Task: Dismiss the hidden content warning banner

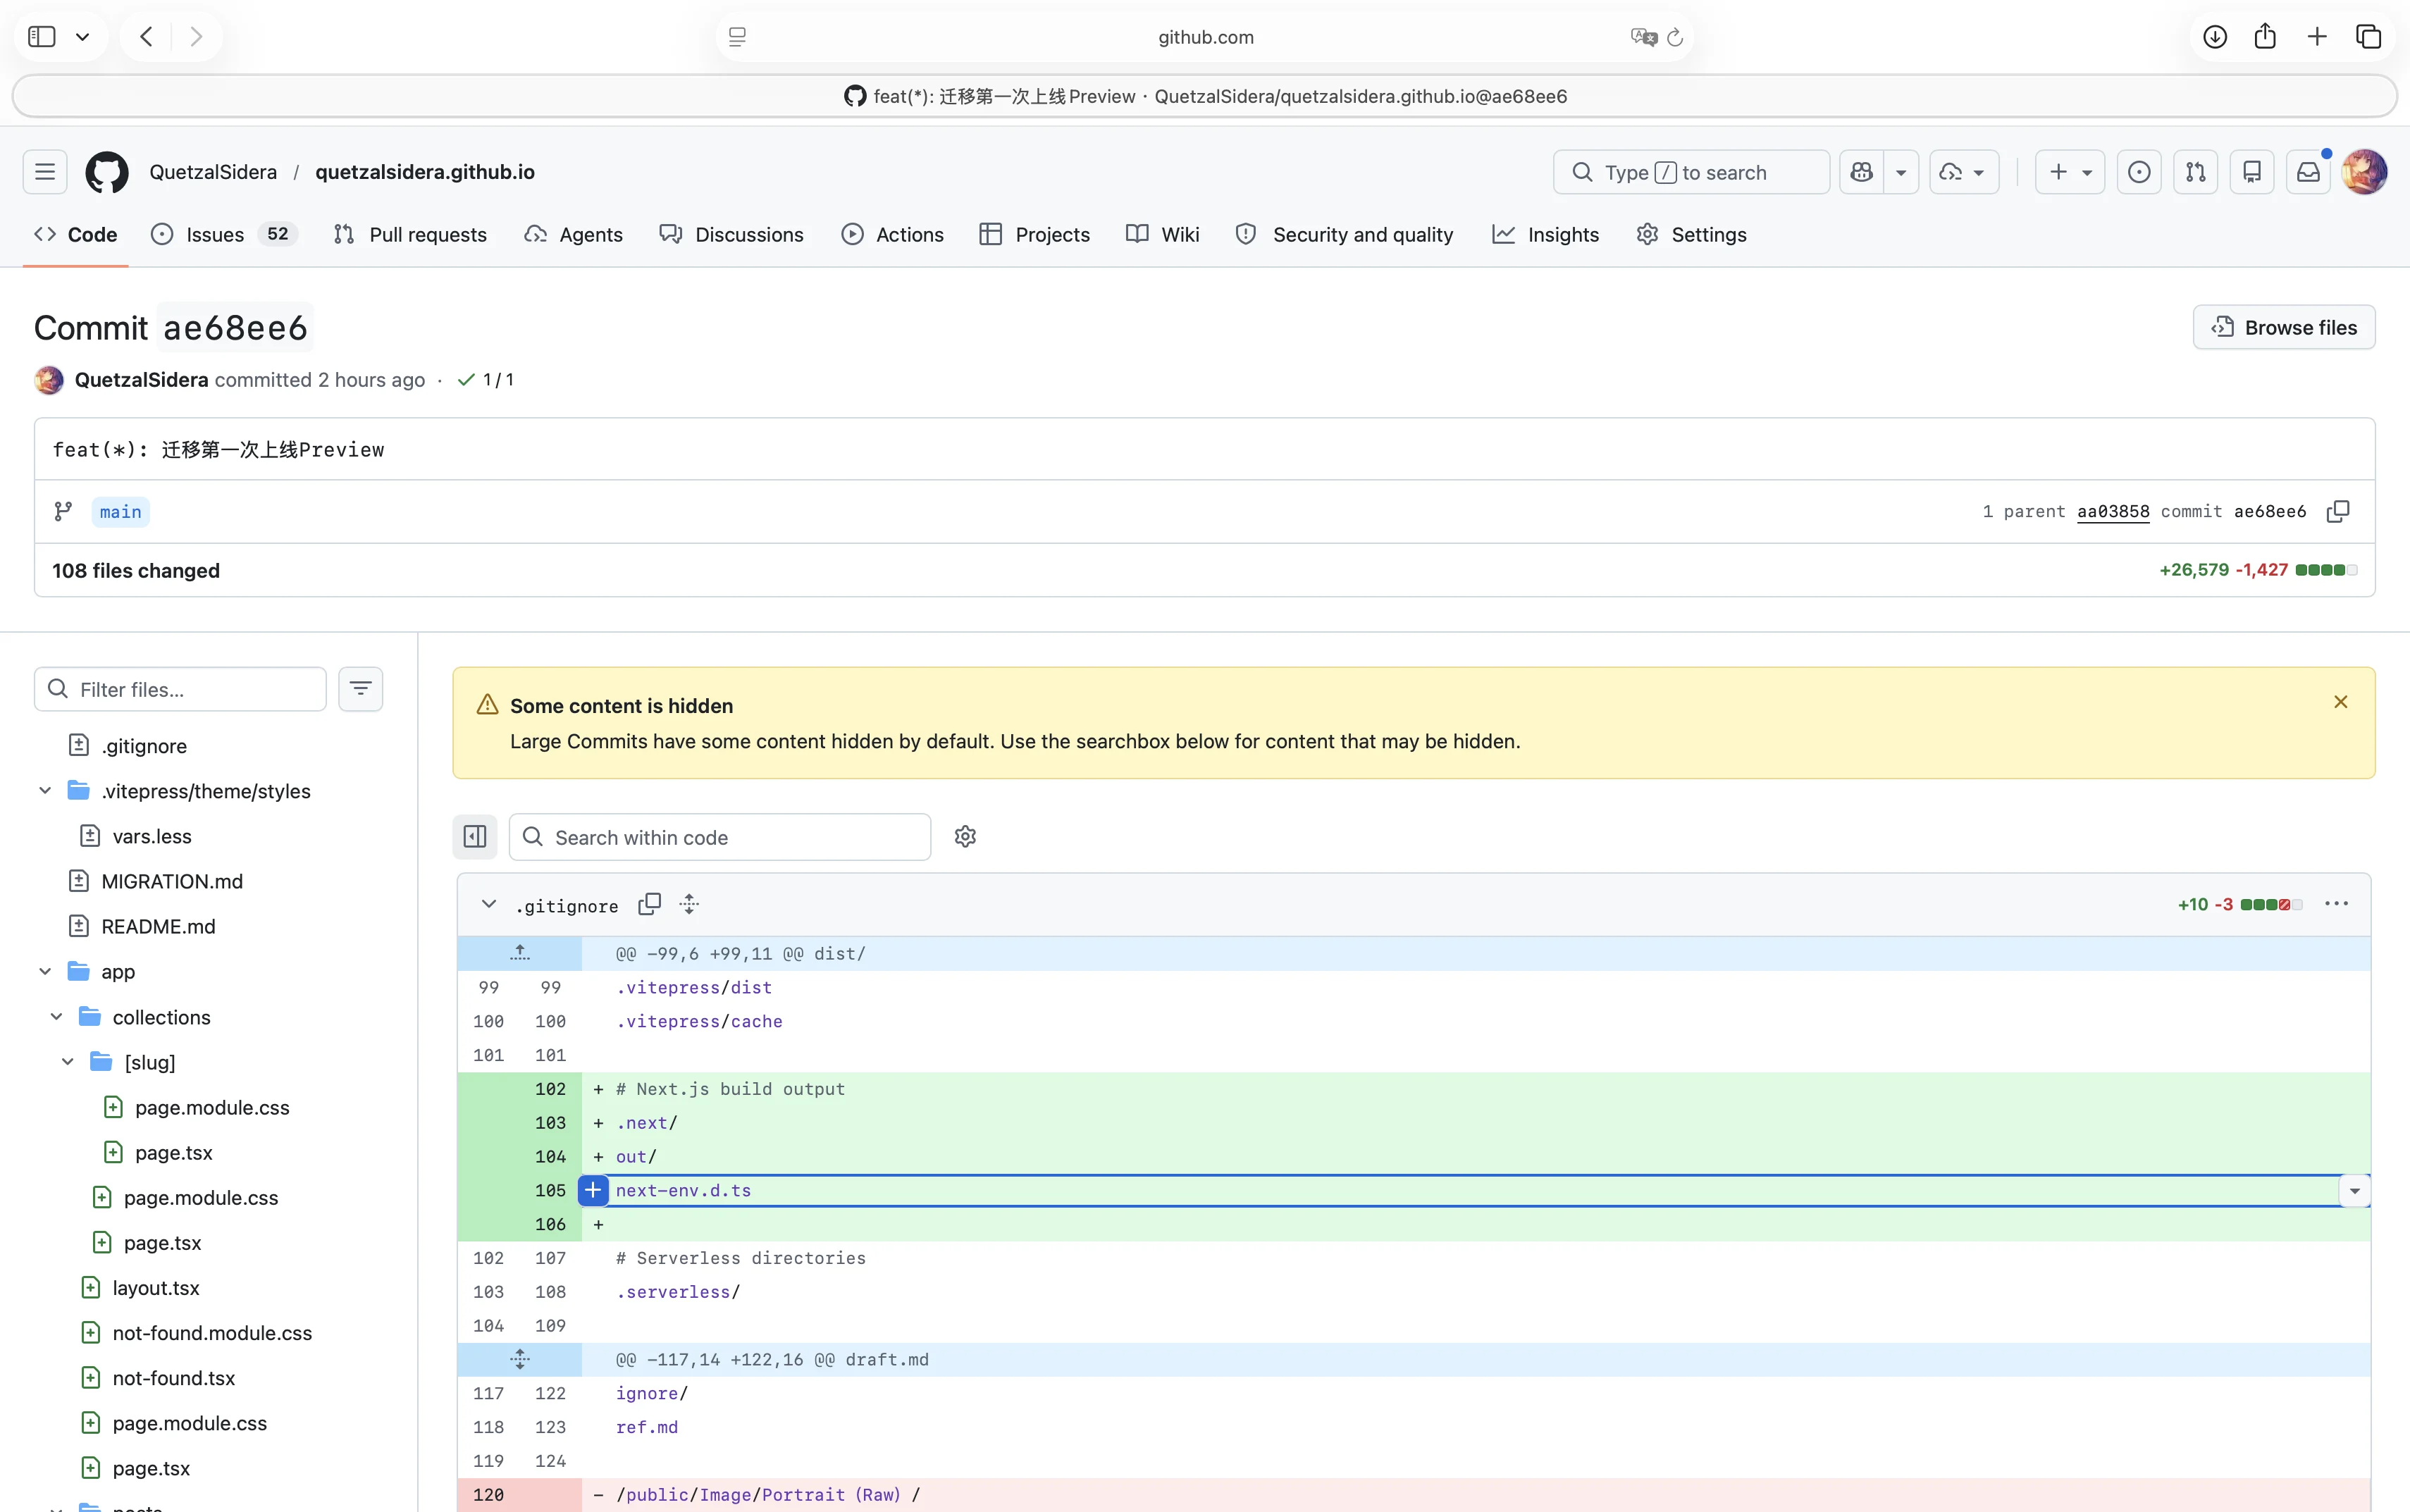Action: (x=2340, y=702)
